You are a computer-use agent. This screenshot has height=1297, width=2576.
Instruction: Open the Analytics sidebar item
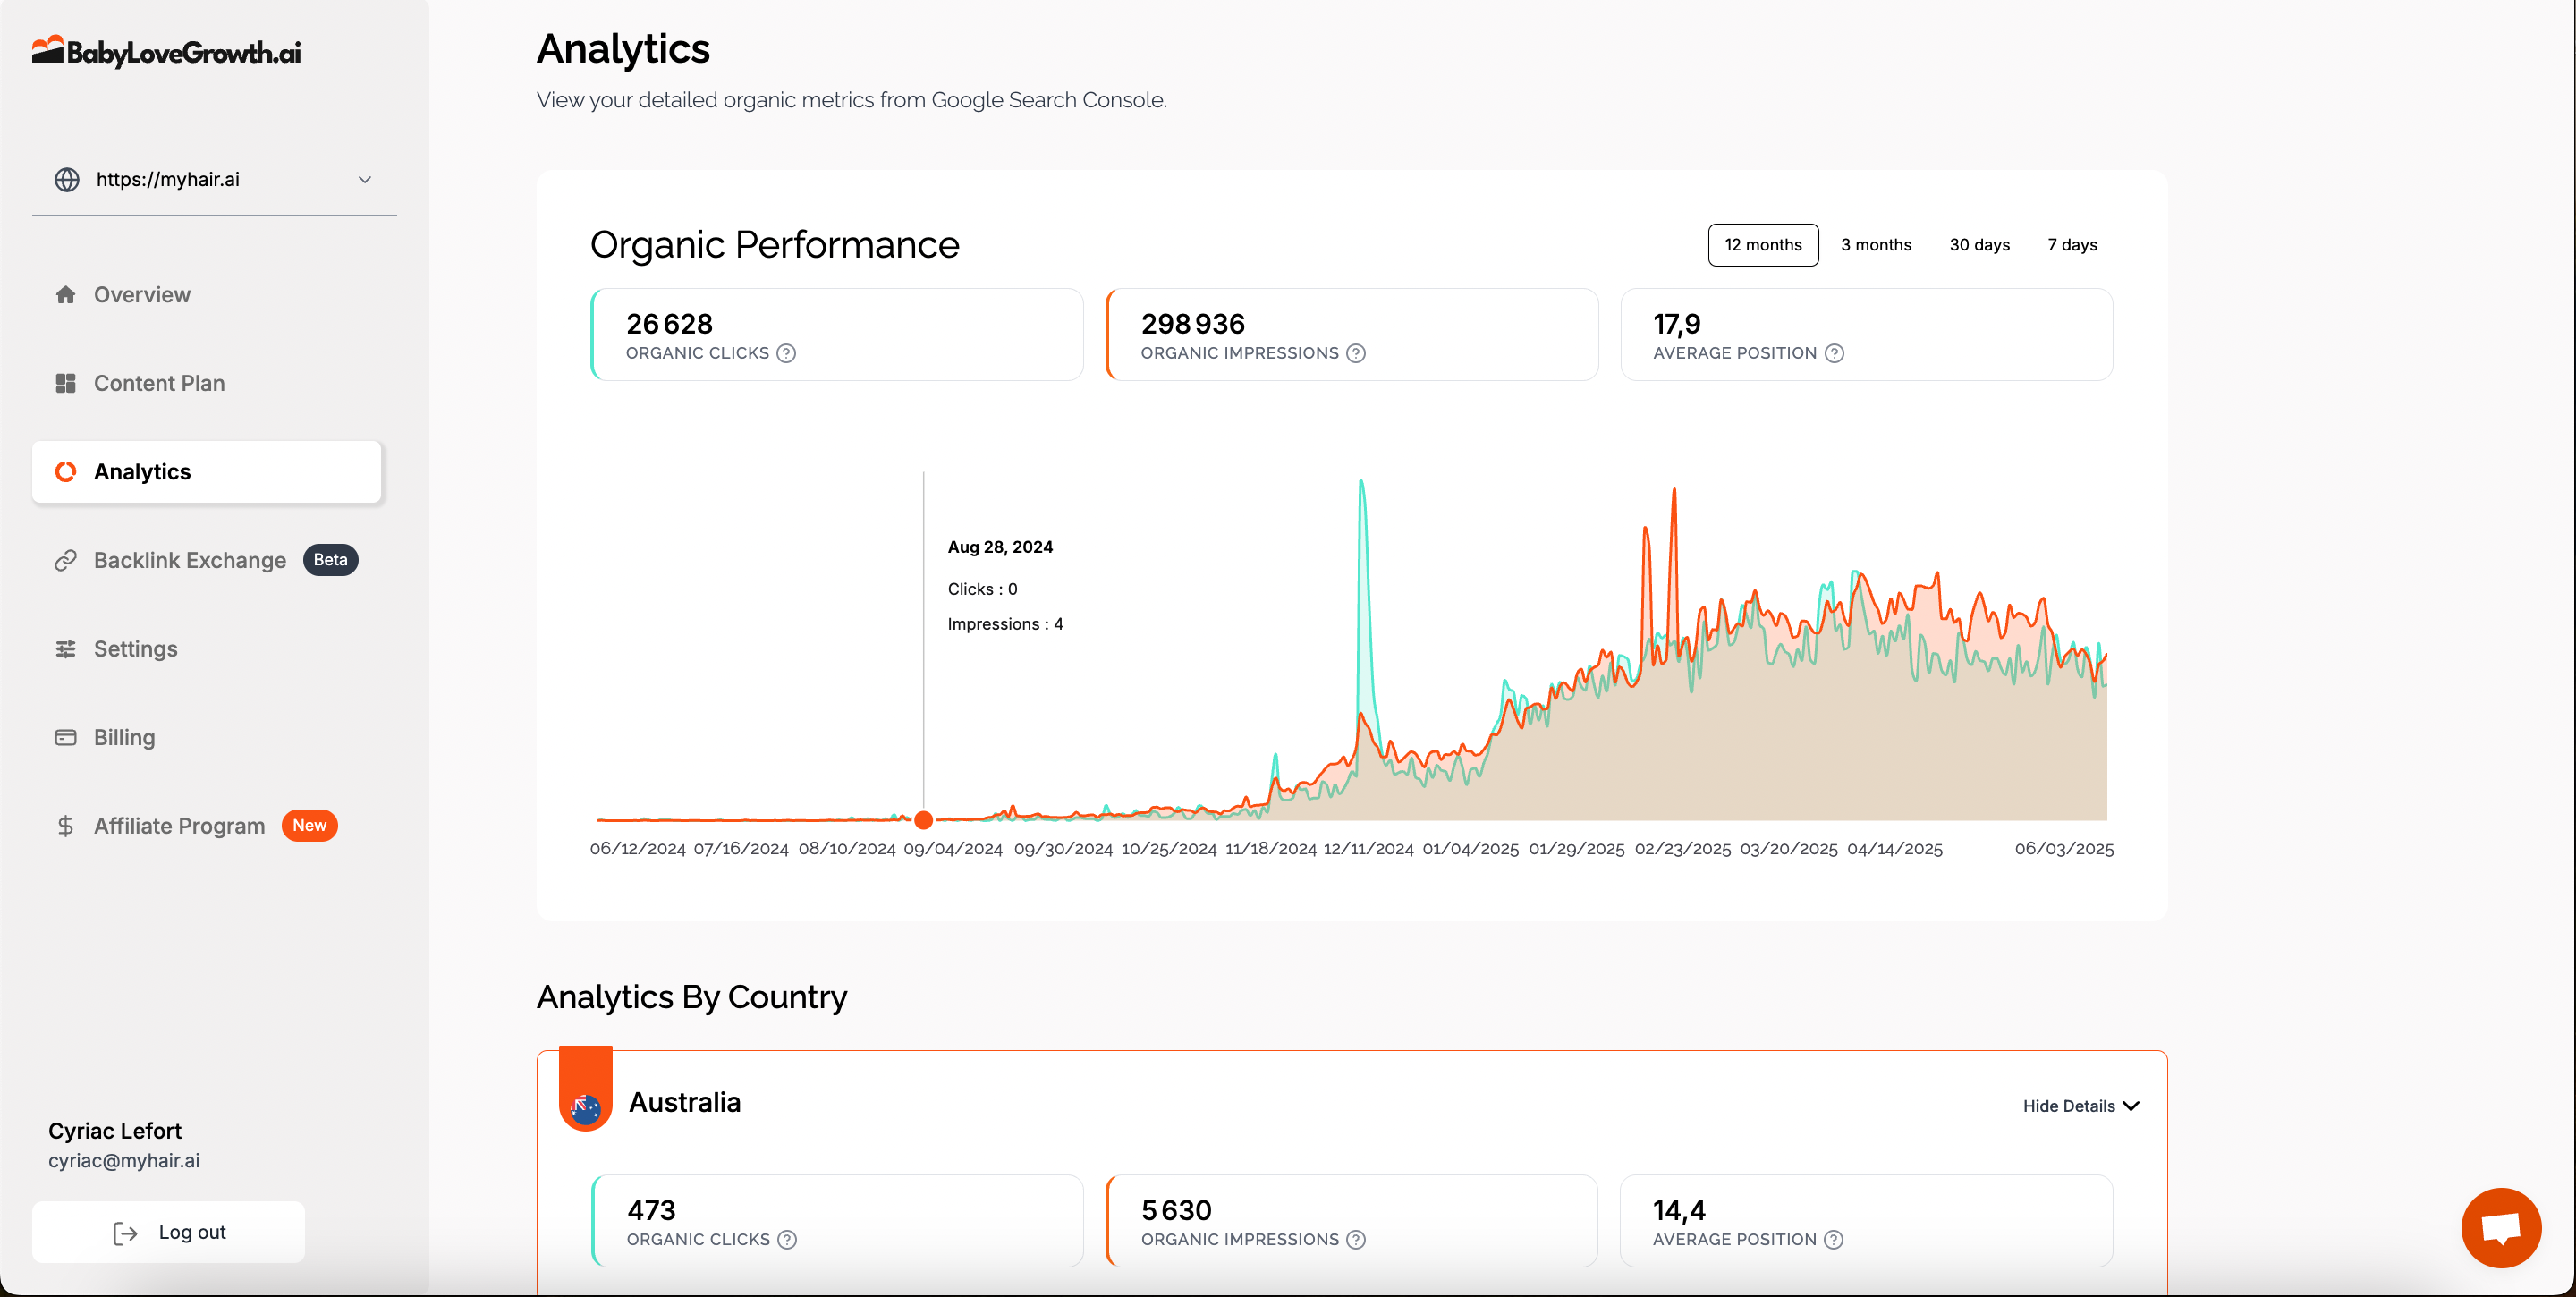click(206, 472)
